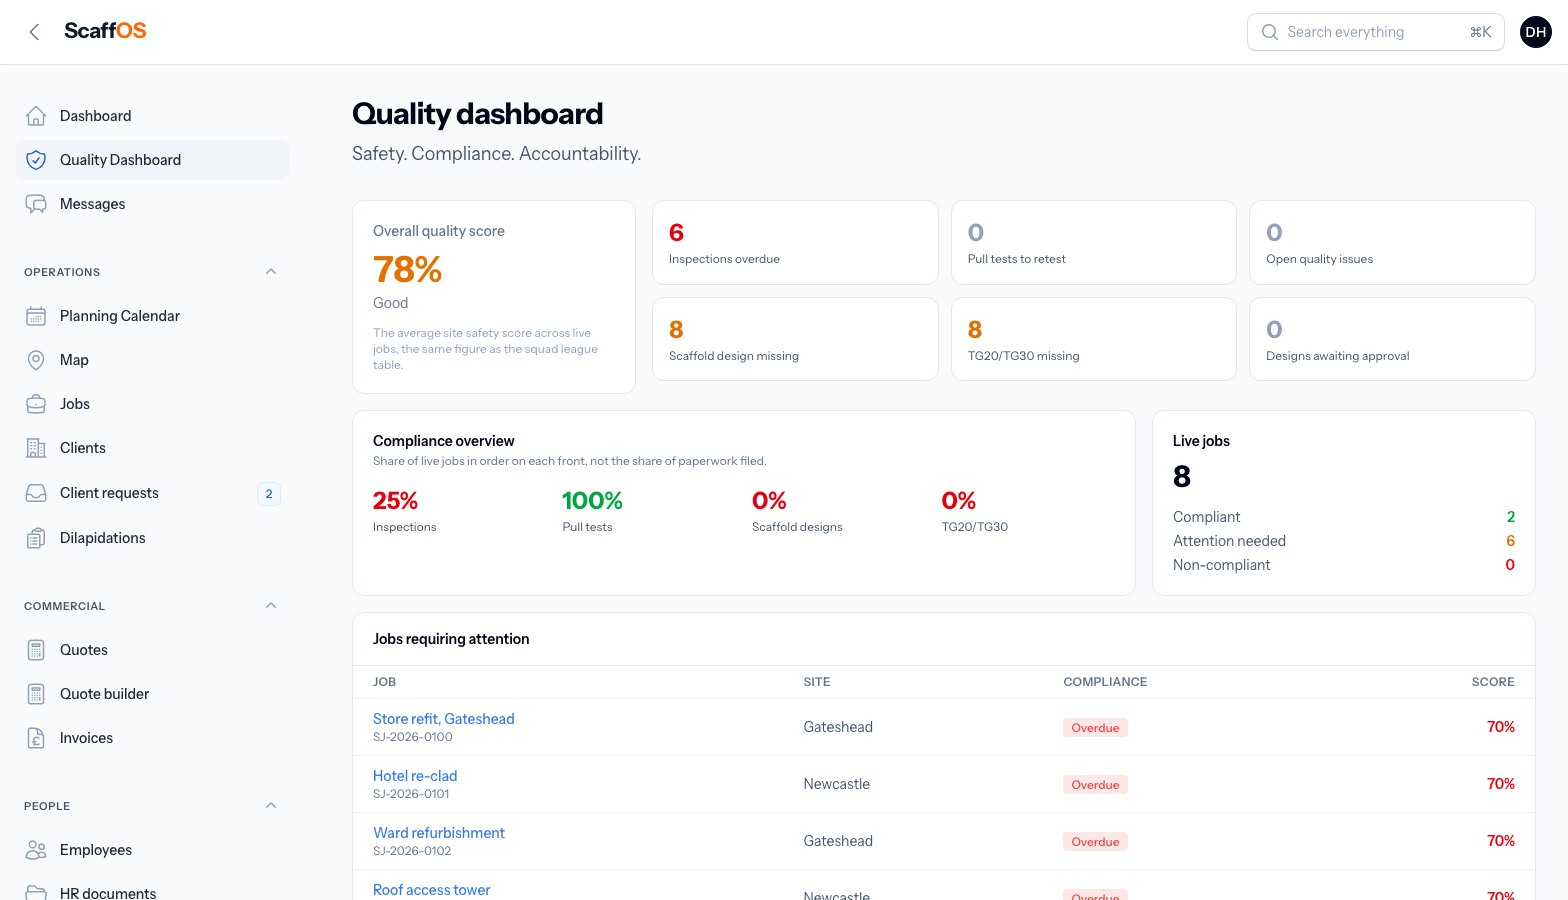This screenshot has width=1568, height=900.
Task: Collapse the Operations section
Action: tap(271, 272)
